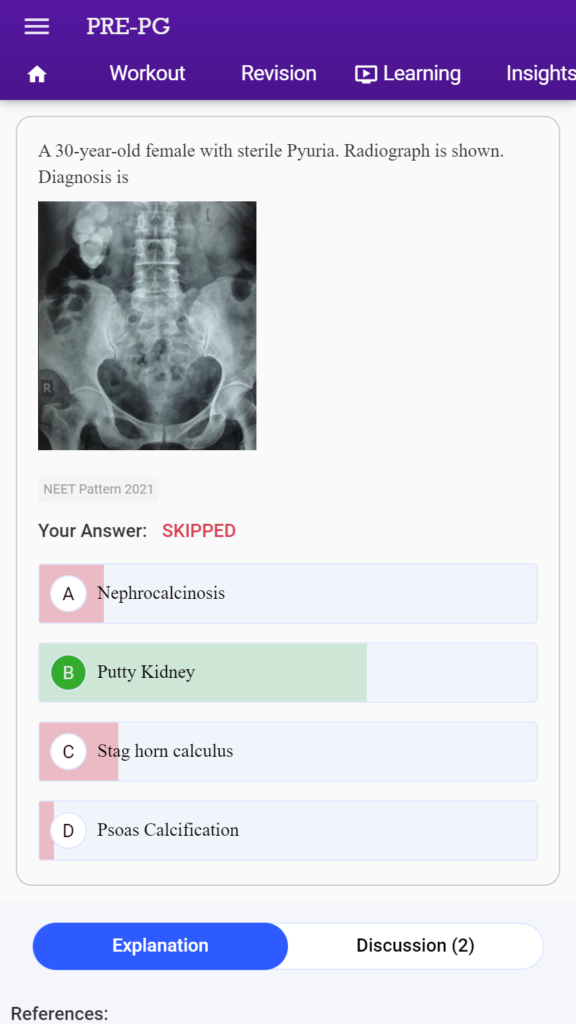
Task: Select option A circle icon
Action: 68,594
